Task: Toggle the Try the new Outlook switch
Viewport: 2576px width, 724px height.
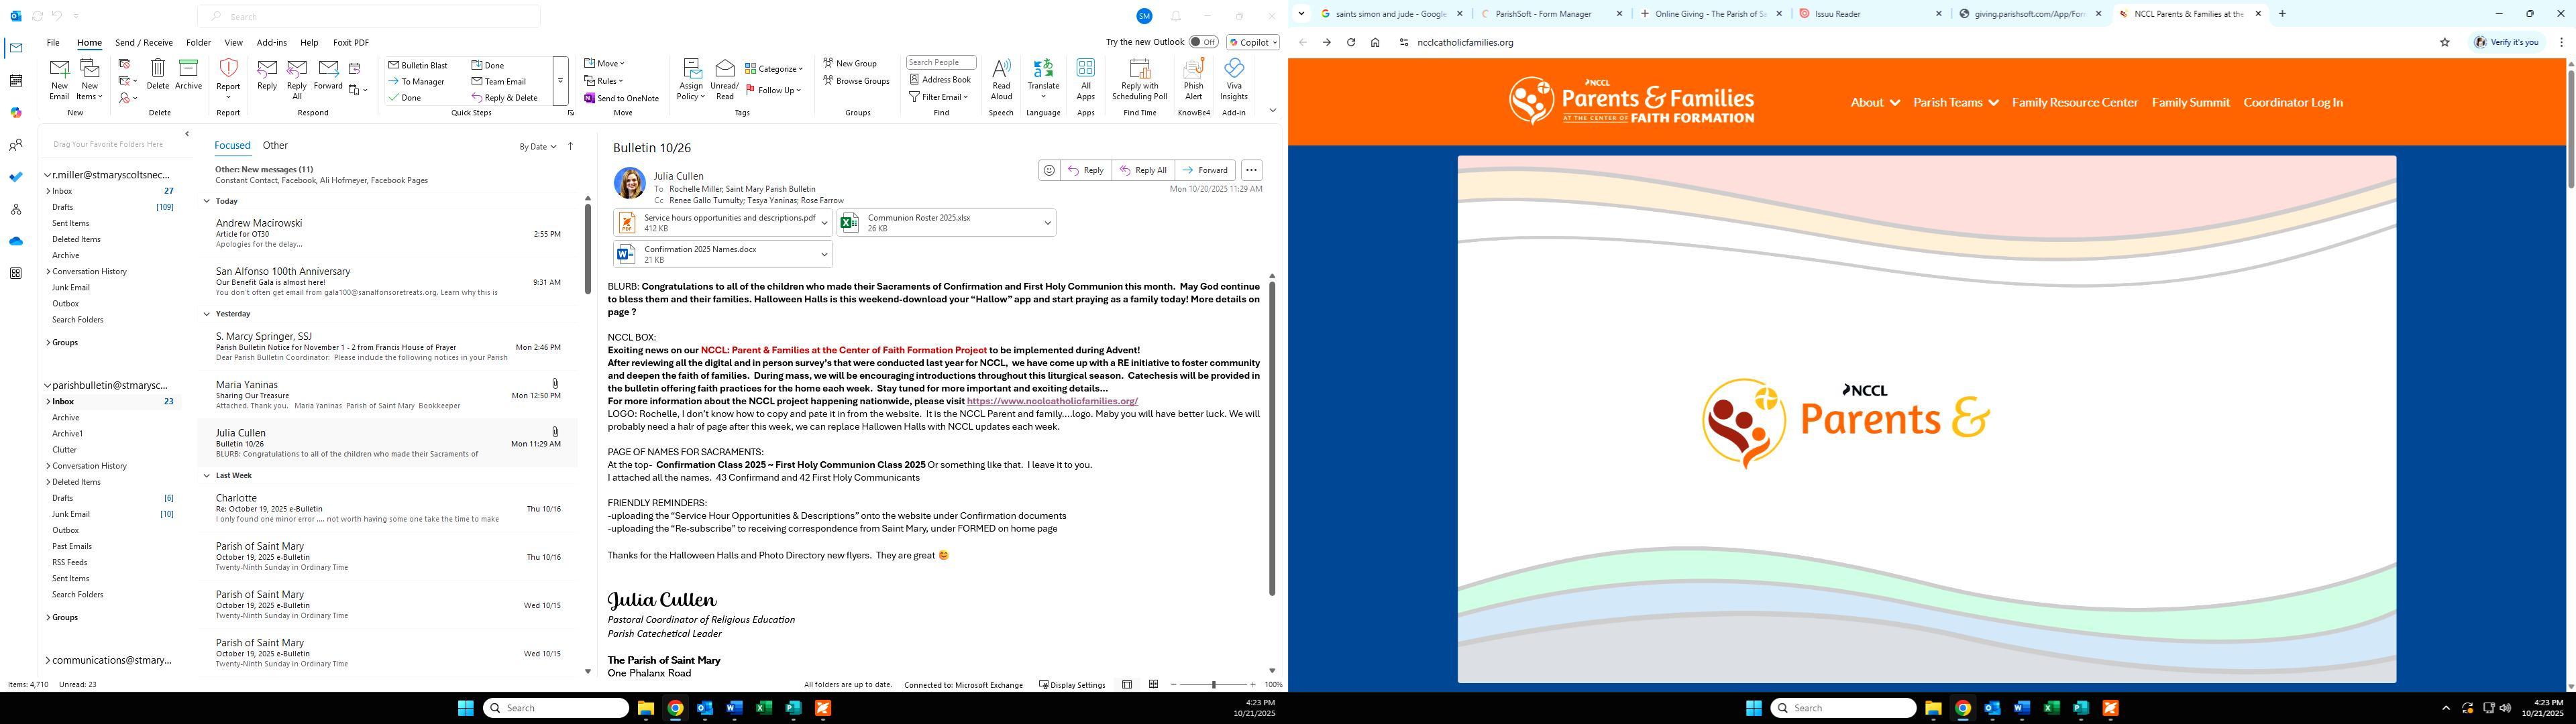Action: click(x=1203, y=42)
